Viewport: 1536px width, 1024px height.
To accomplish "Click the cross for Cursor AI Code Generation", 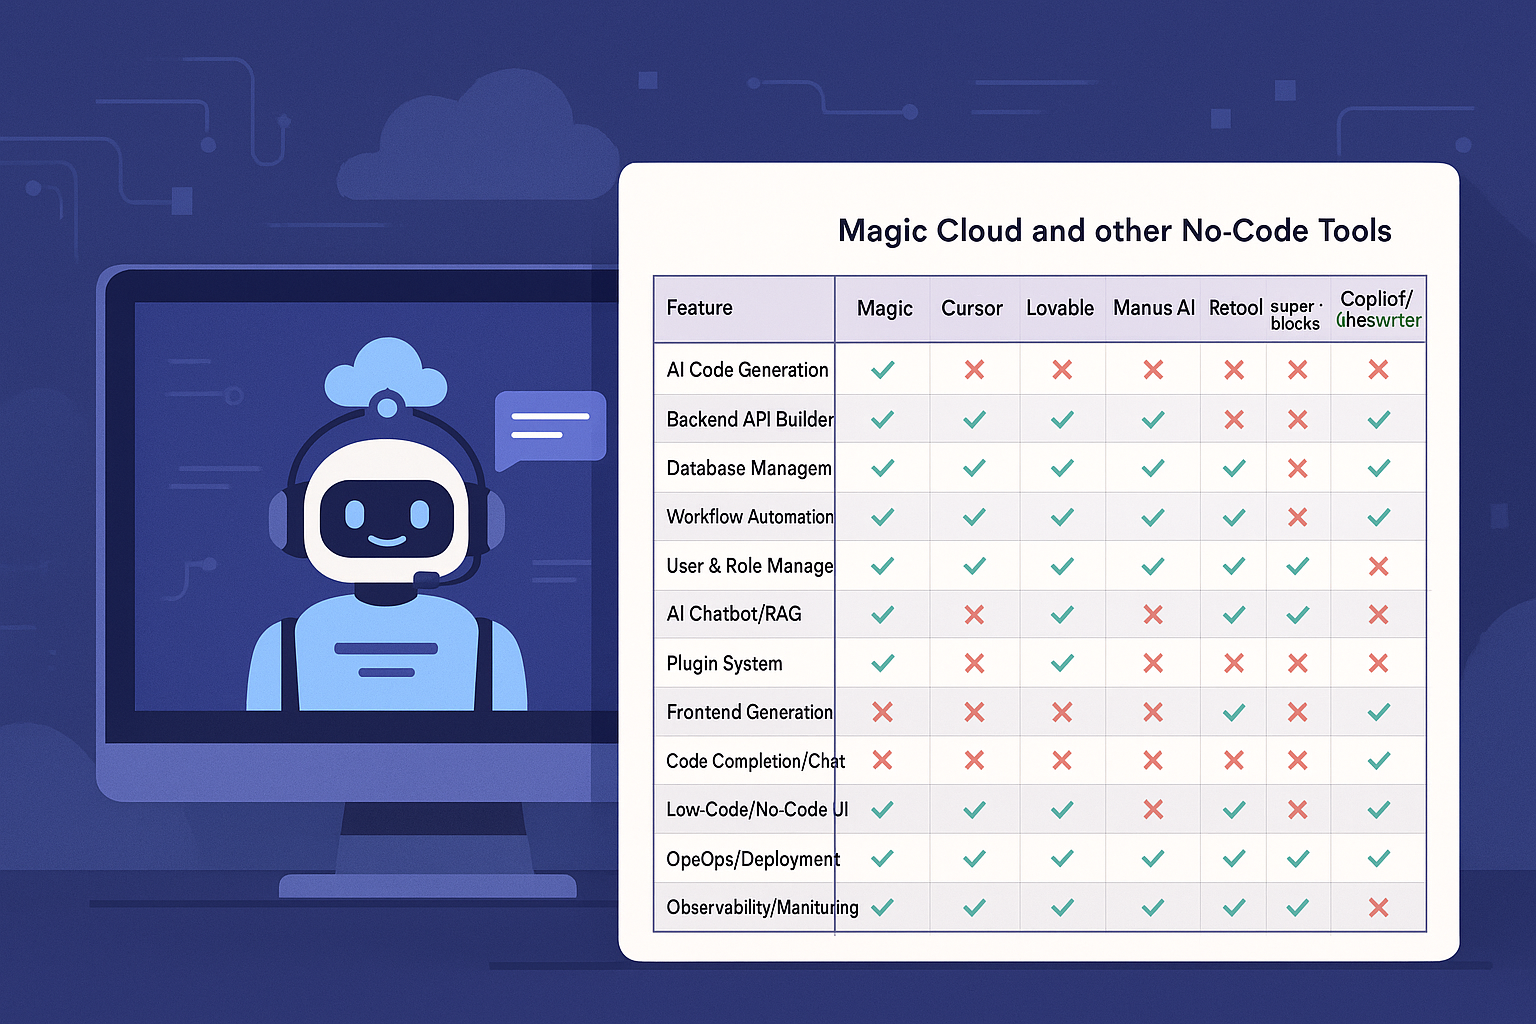I will pos(974,370).
